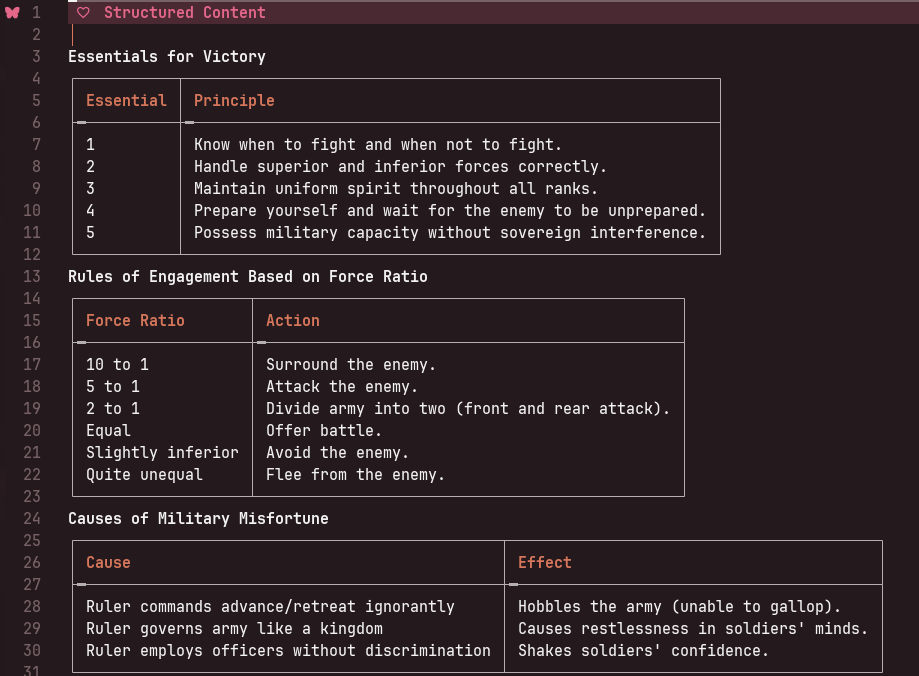This screenshot has height=676, width=919.
Task: Click line number 13 in the gutter
Action: [x=31, y=277]
